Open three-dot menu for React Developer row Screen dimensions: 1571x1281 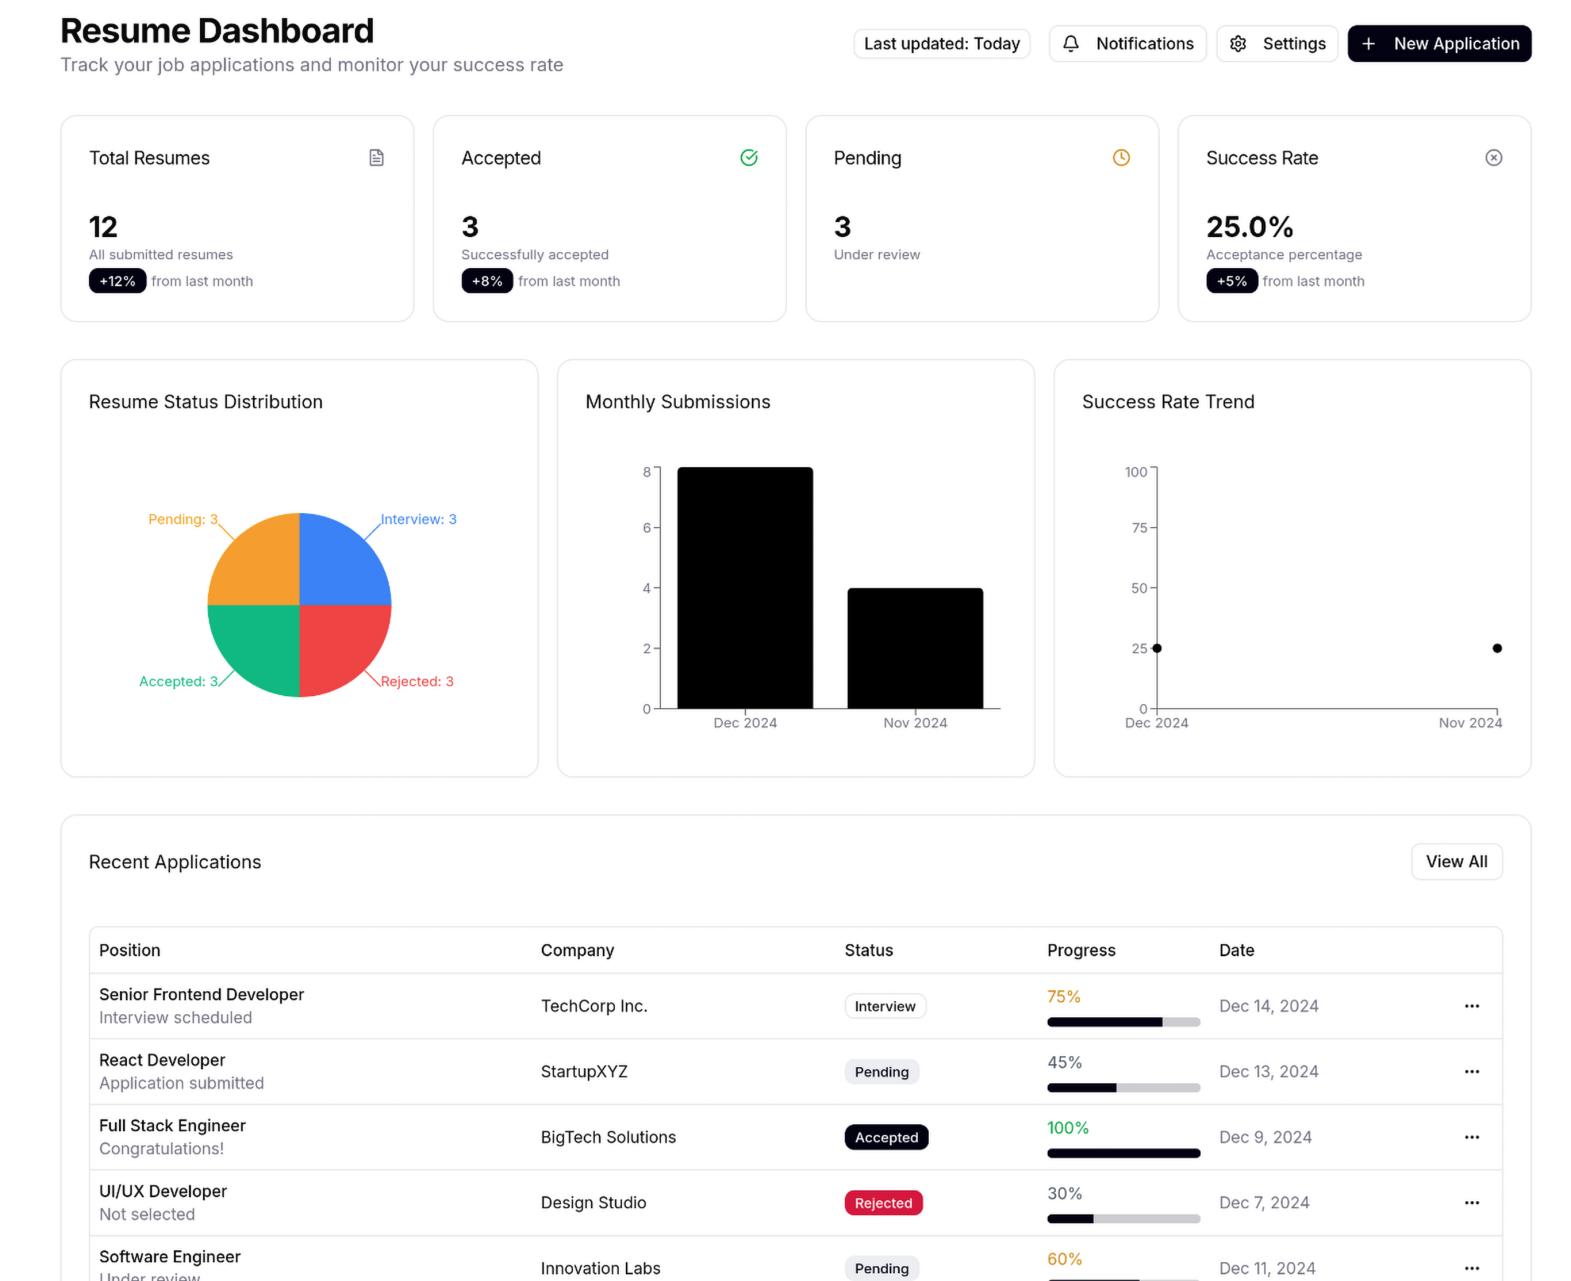click(1471, 1072)
